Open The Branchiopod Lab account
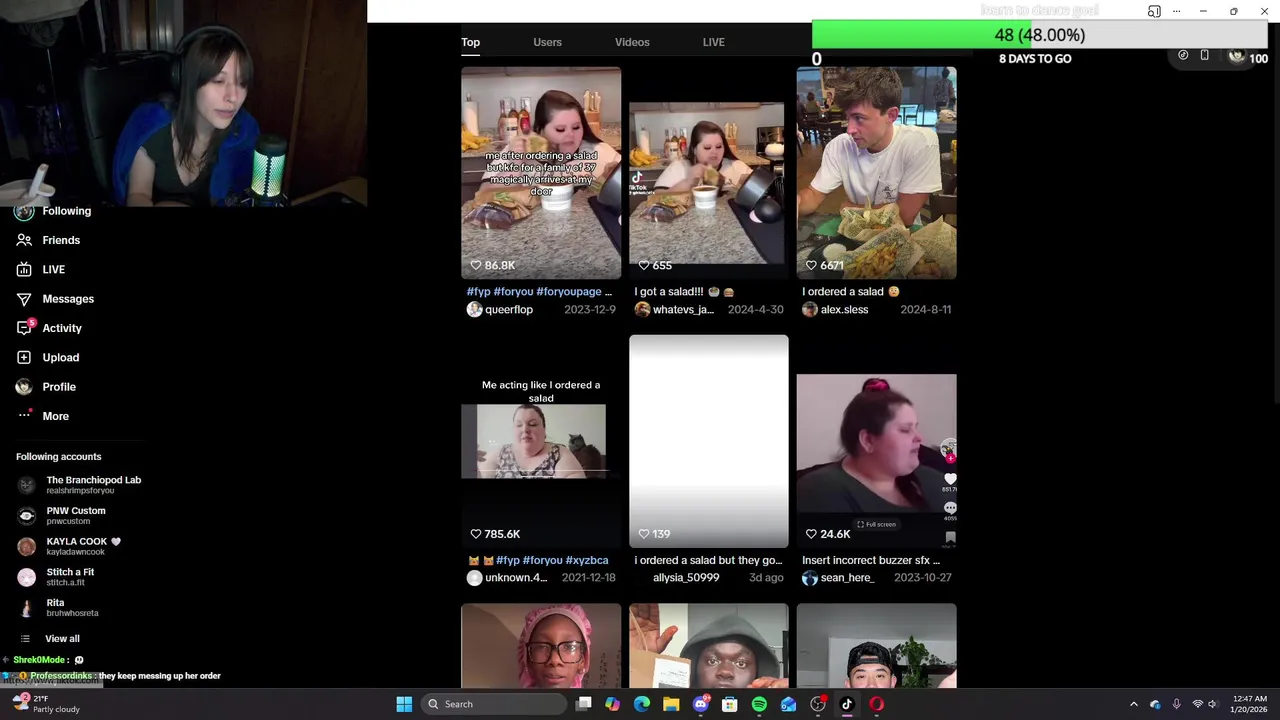 (x=80, y=485)
